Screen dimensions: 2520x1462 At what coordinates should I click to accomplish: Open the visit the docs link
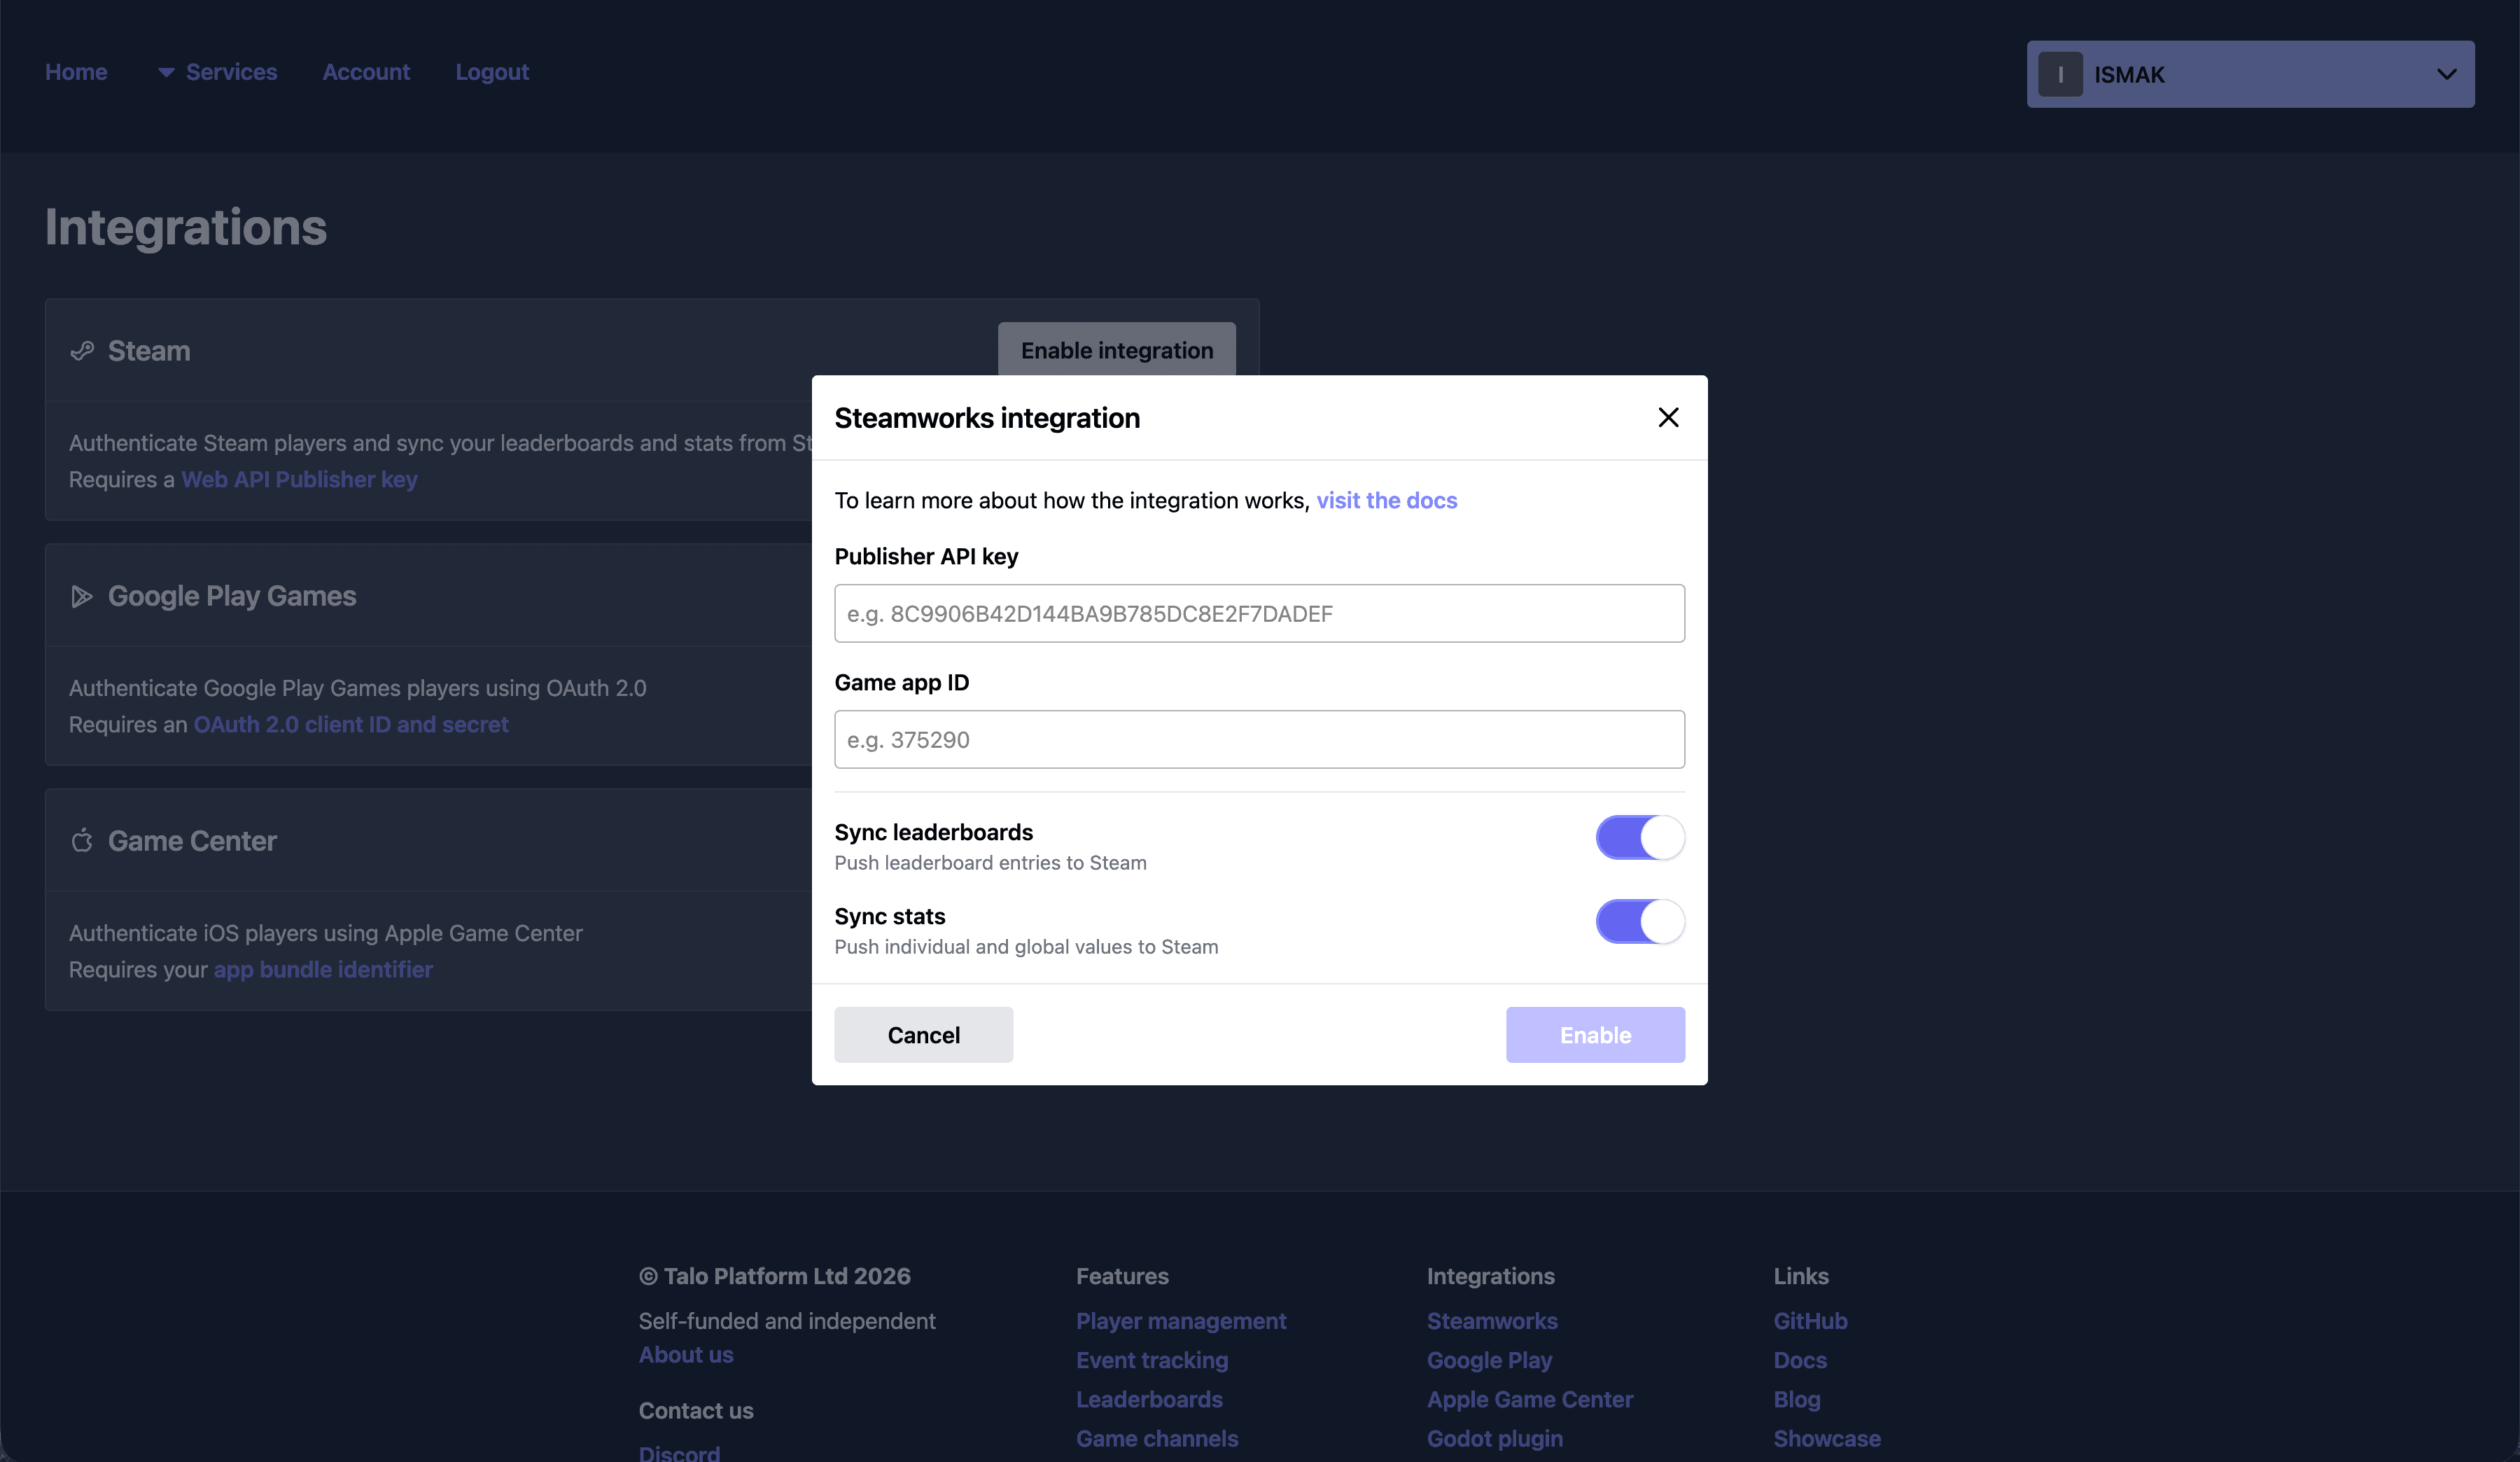click(1386, 500)
